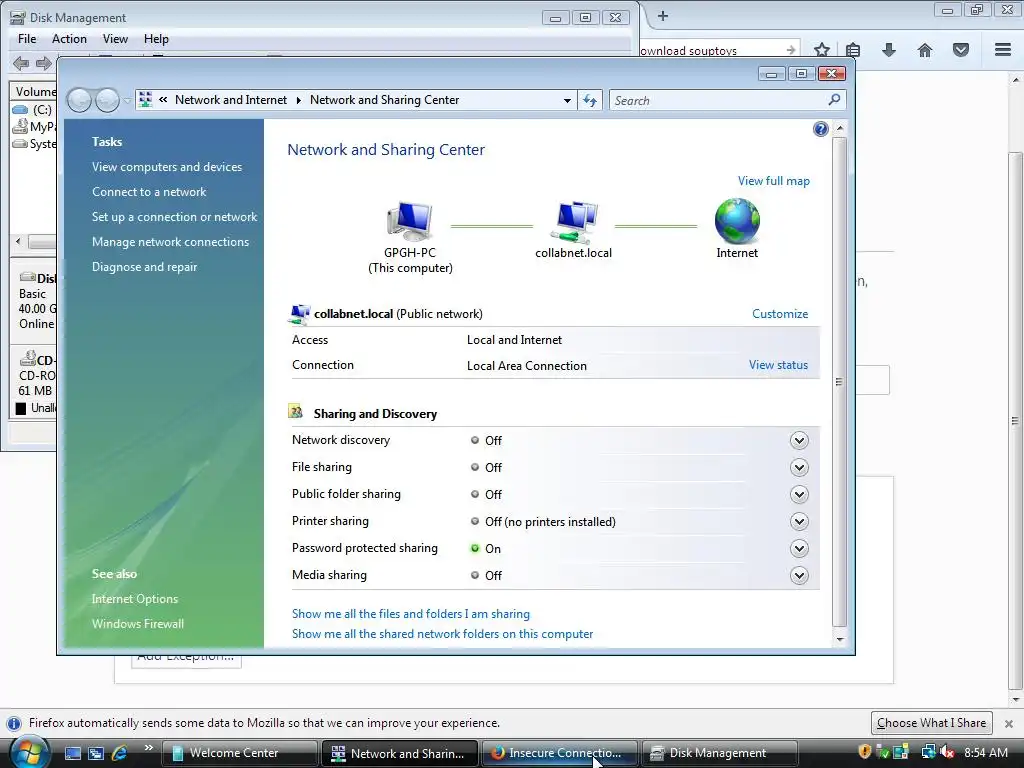Click the Back navigation arrow button

click(x=80, y=100)
